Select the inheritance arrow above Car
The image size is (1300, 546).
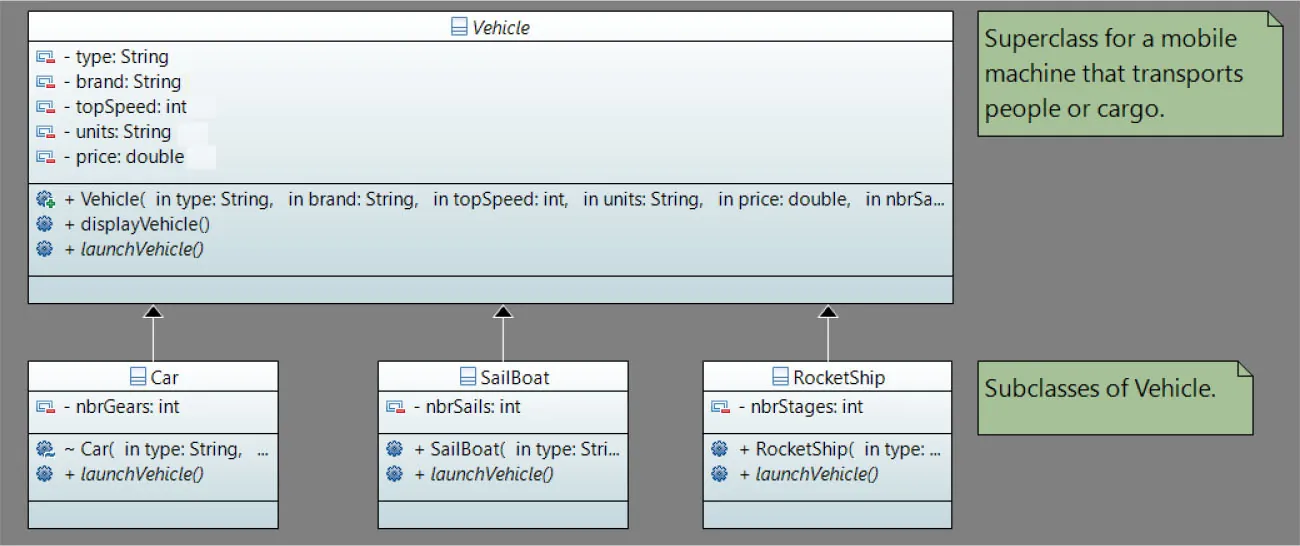(153, 313)
